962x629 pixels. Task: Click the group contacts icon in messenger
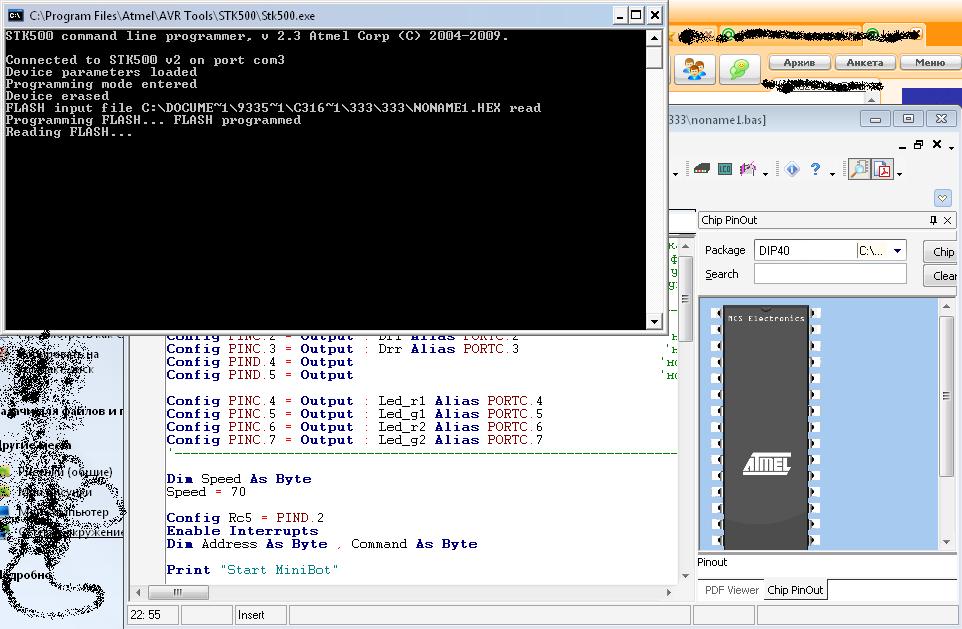coord(694,69)
